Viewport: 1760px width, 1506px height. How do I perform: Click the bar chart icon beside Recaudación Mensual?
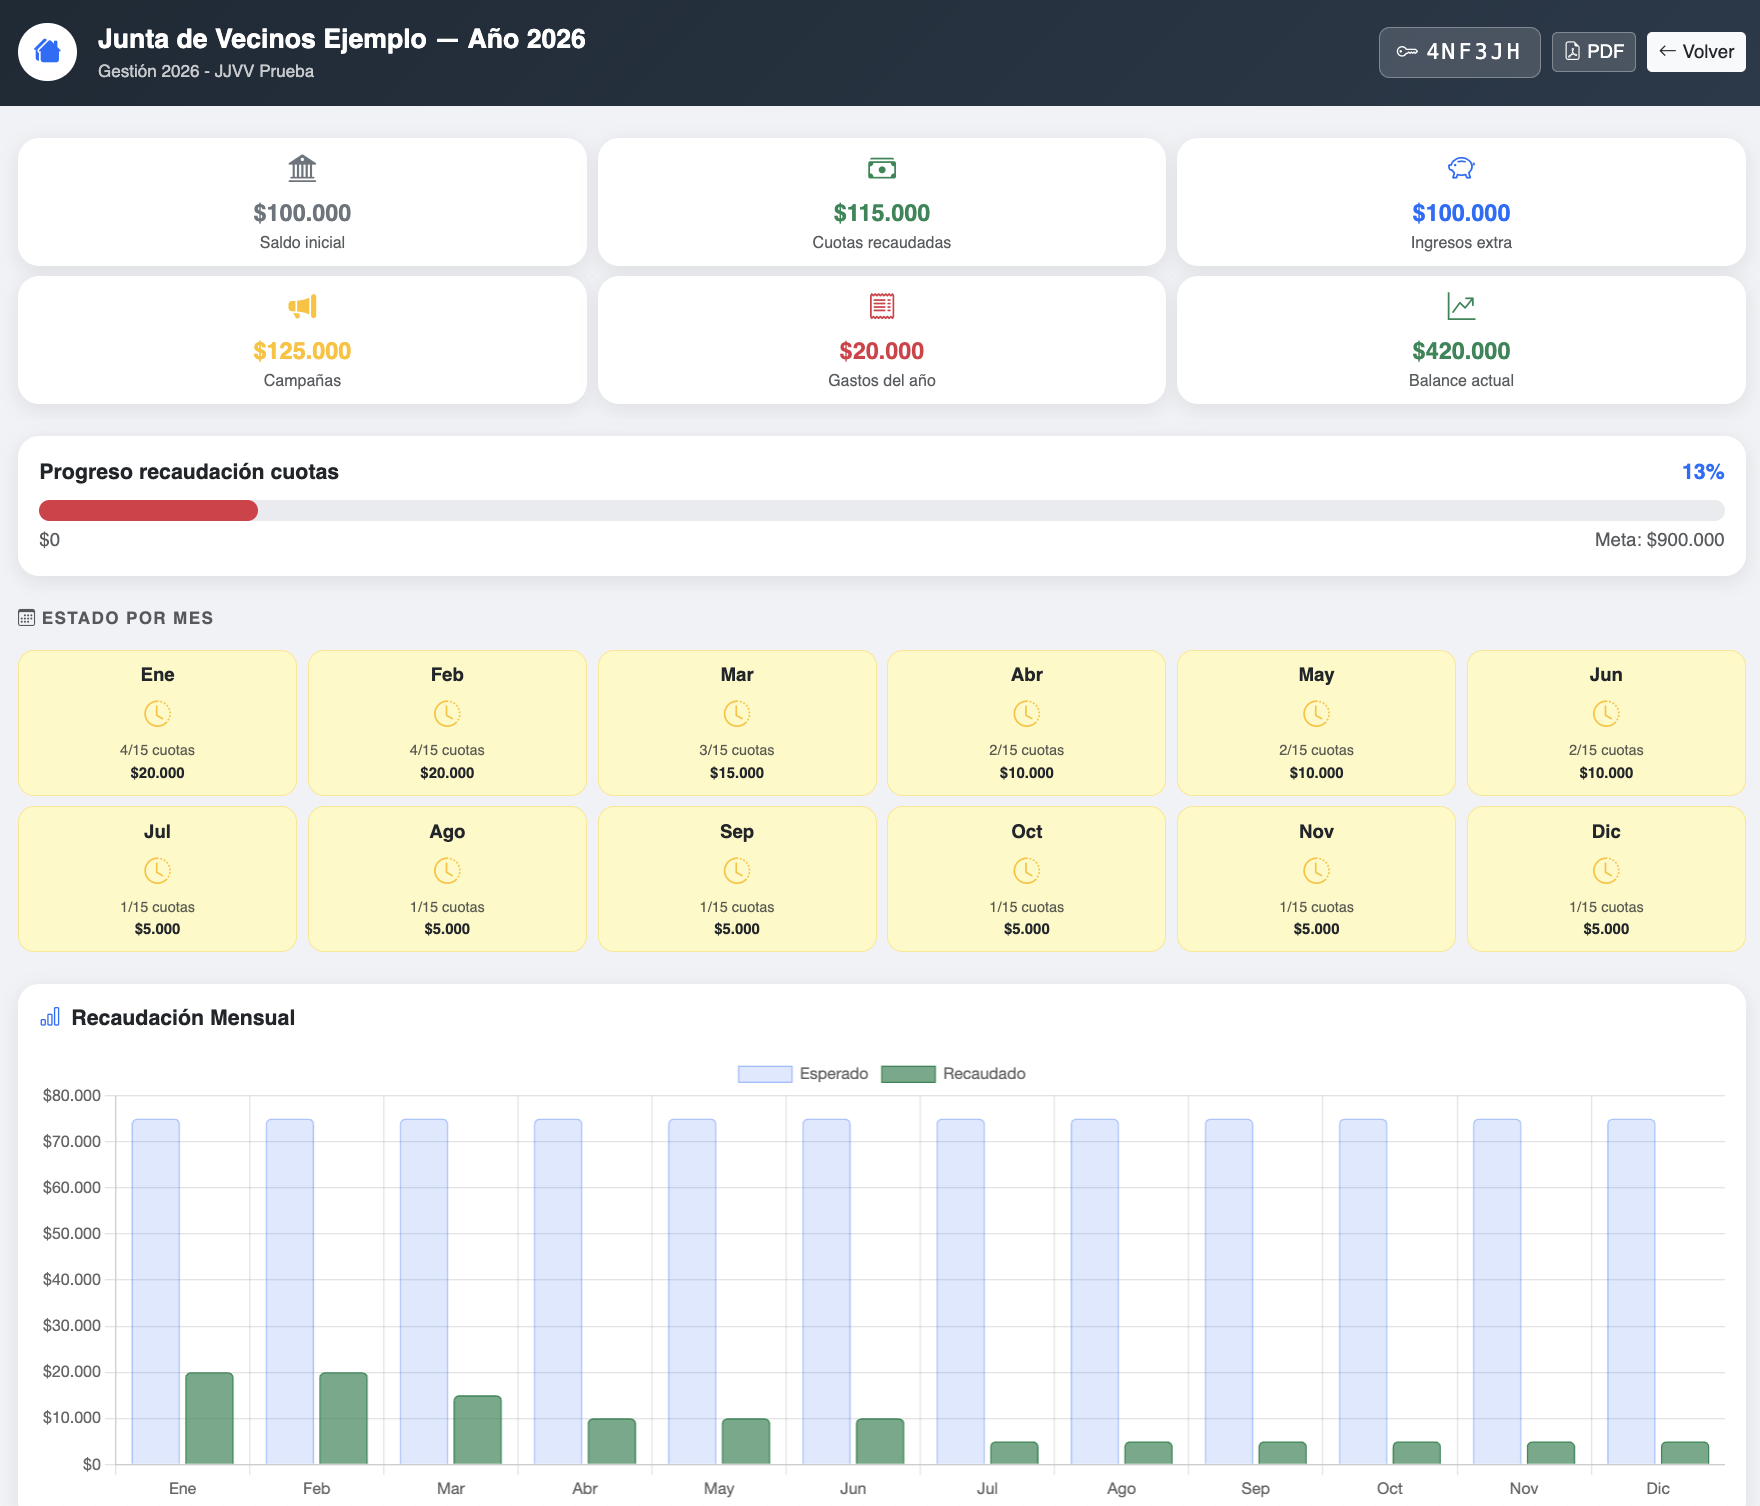click(x=50, y=1017)
